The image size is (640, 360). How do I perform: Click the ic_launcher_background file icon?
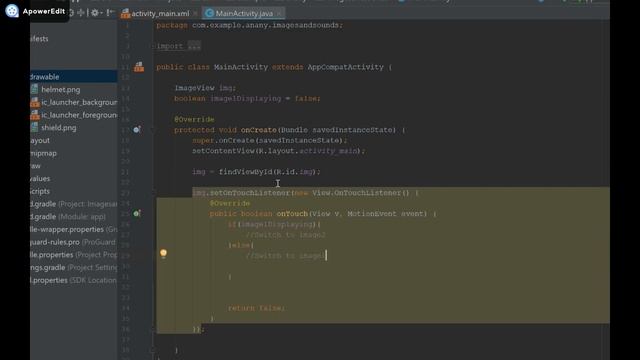click(35, 102)
